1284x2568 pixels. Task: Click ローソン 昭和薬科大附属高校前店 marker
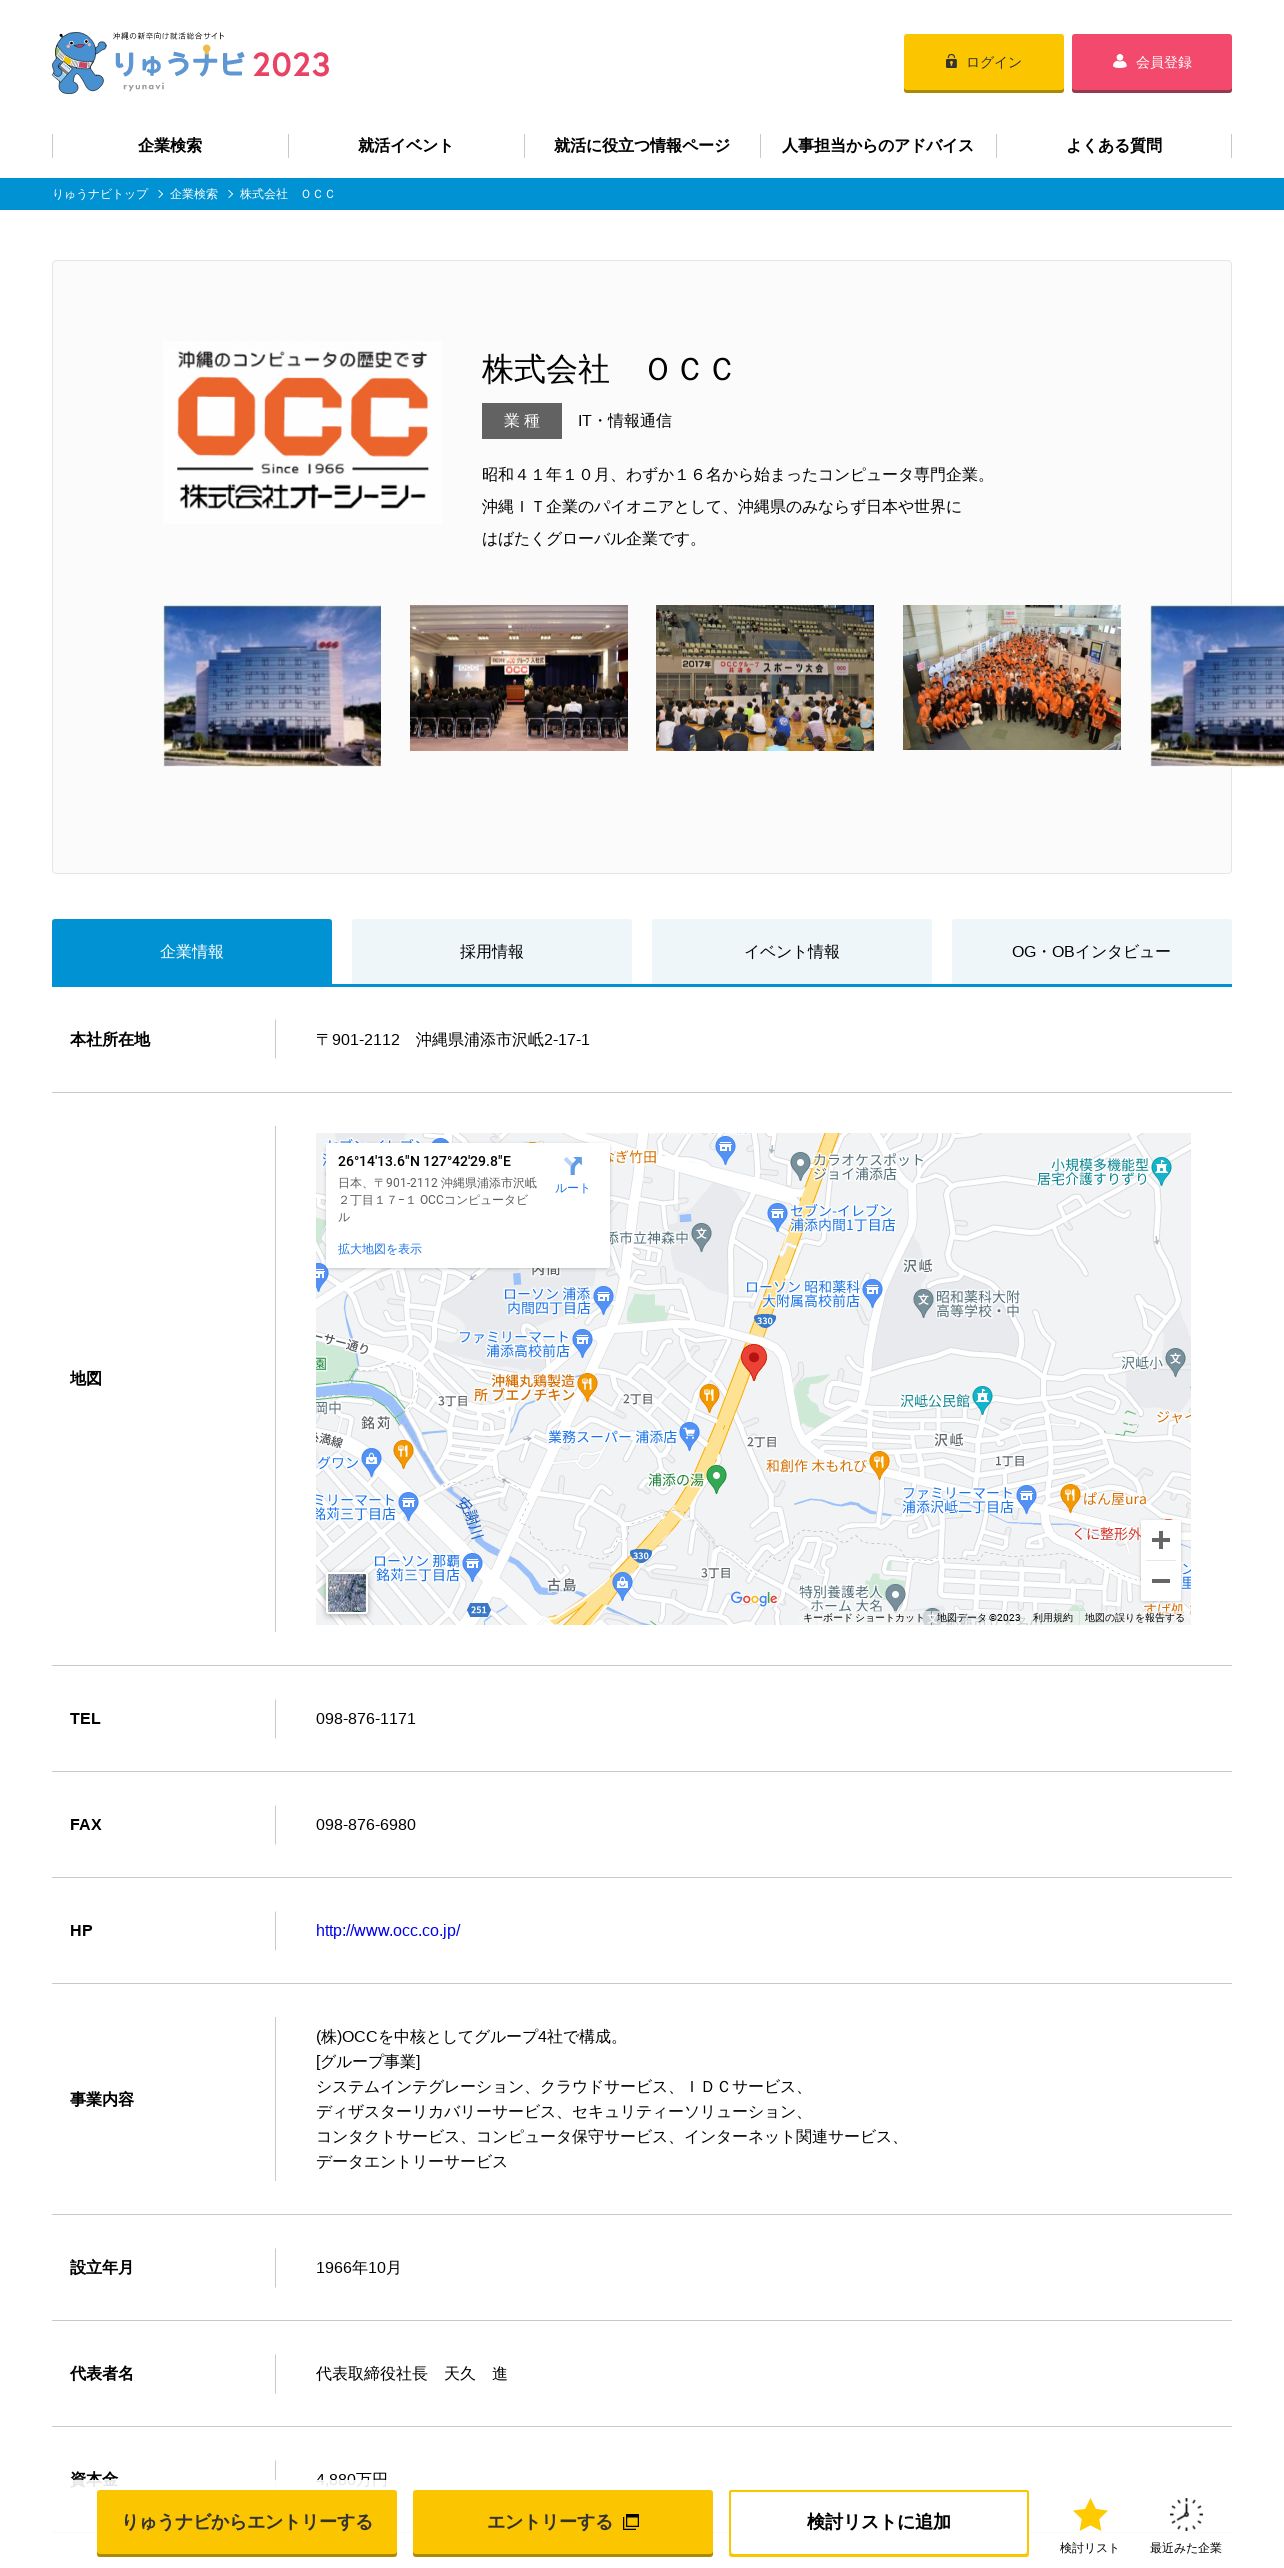872,1292
